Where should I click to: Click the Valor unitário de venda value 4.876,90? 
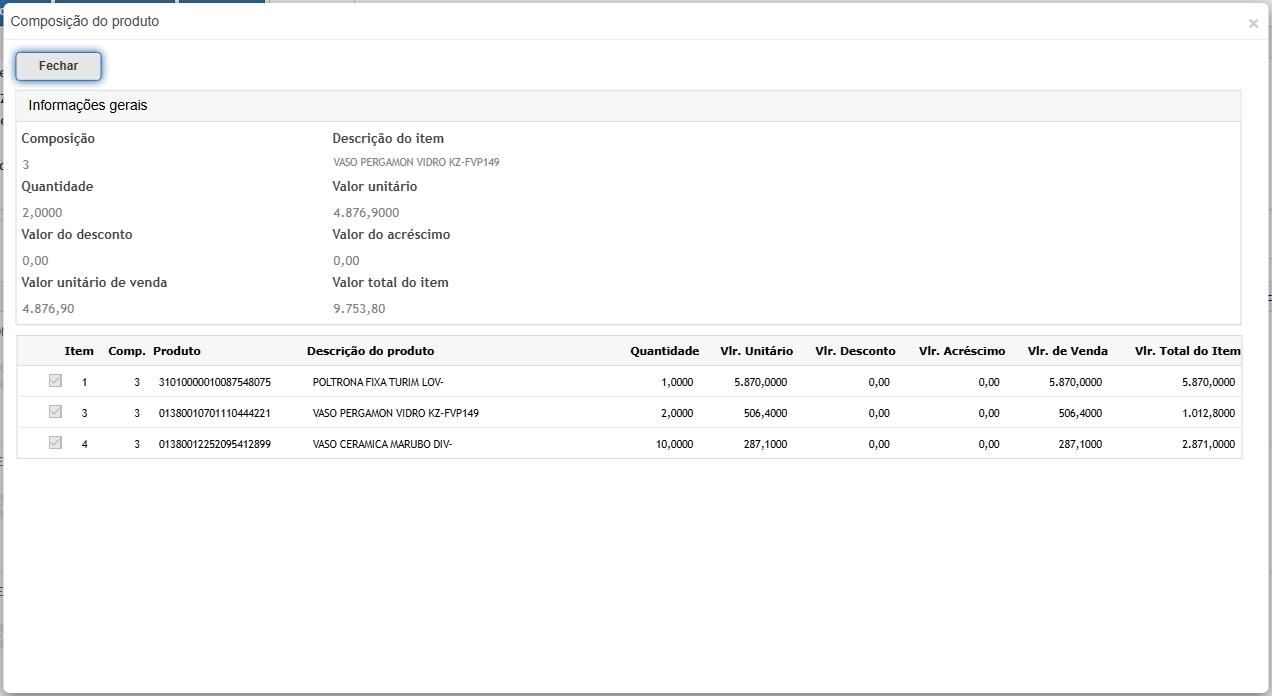tap(48, 308)
